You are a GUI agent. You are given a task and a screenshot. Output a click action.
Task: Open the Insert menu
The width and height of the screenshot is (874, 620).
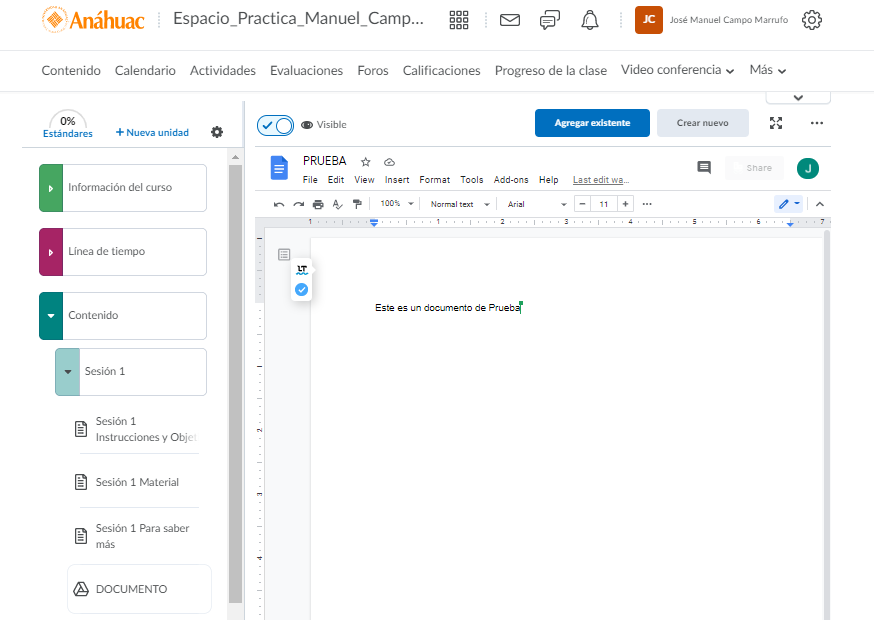[397, 180]
